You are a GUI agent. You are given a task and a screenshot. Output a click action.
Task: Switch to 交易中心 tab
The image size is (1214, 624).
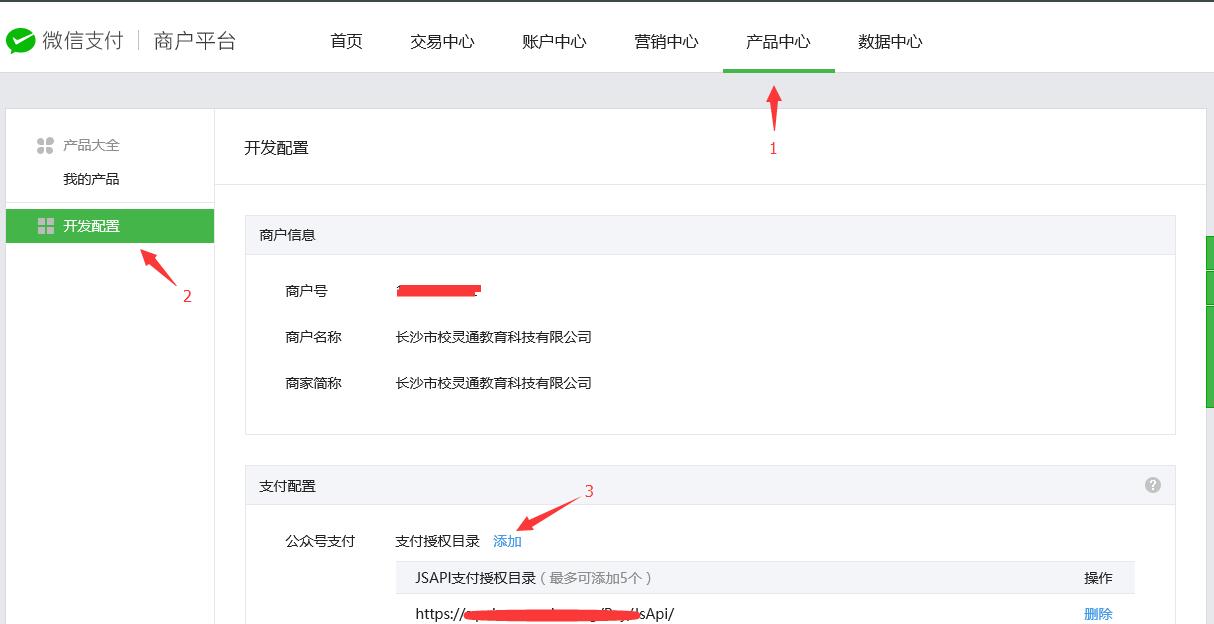pyautogui.click(x=442, y=42)
